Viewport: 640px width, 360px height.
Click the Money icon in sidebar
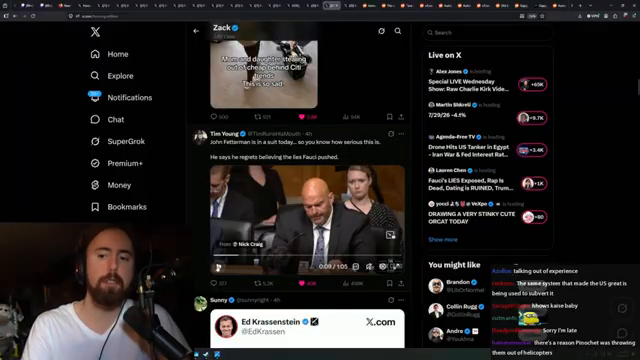(95, 185)
